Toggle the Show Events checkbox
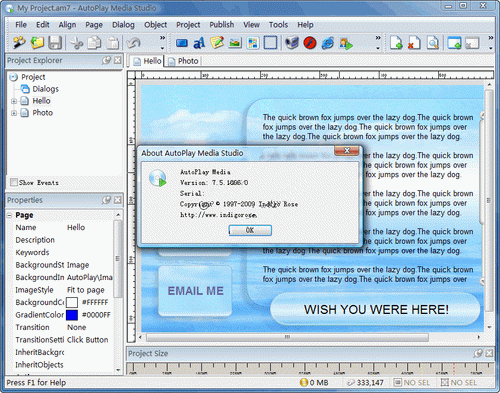The image size is (500, 393). point(14,182)
